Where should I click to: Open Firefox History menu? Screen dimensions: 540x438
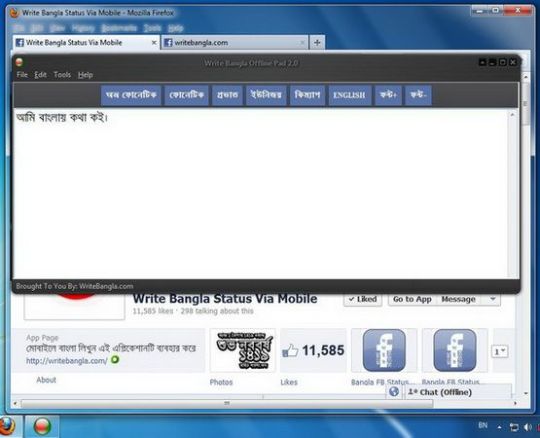[83, 28]
